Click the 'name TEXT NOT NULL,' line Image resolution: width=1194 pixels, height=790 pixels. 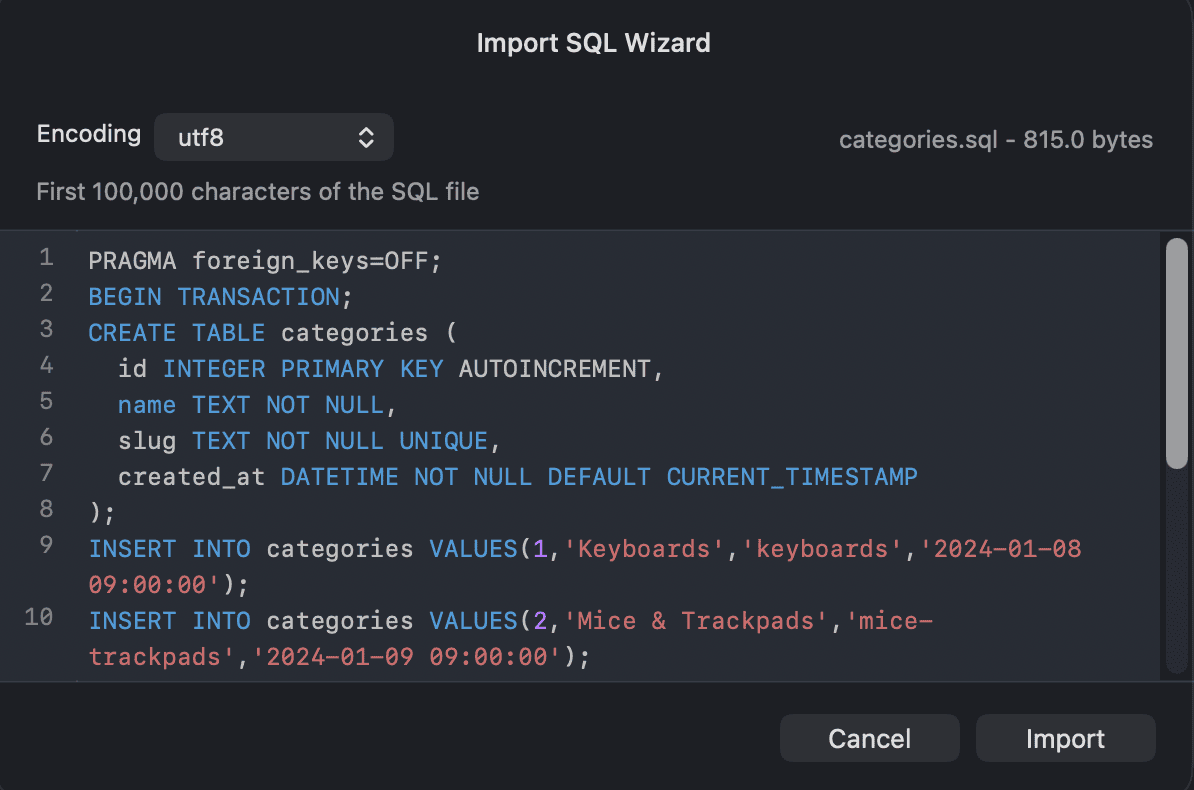click(257, 405)
